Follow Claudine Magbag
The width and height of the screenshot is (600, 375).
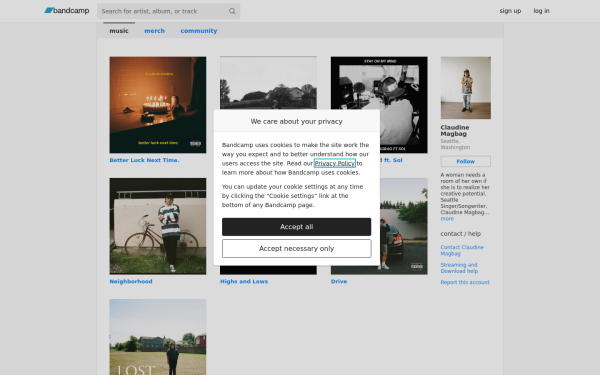466,161
